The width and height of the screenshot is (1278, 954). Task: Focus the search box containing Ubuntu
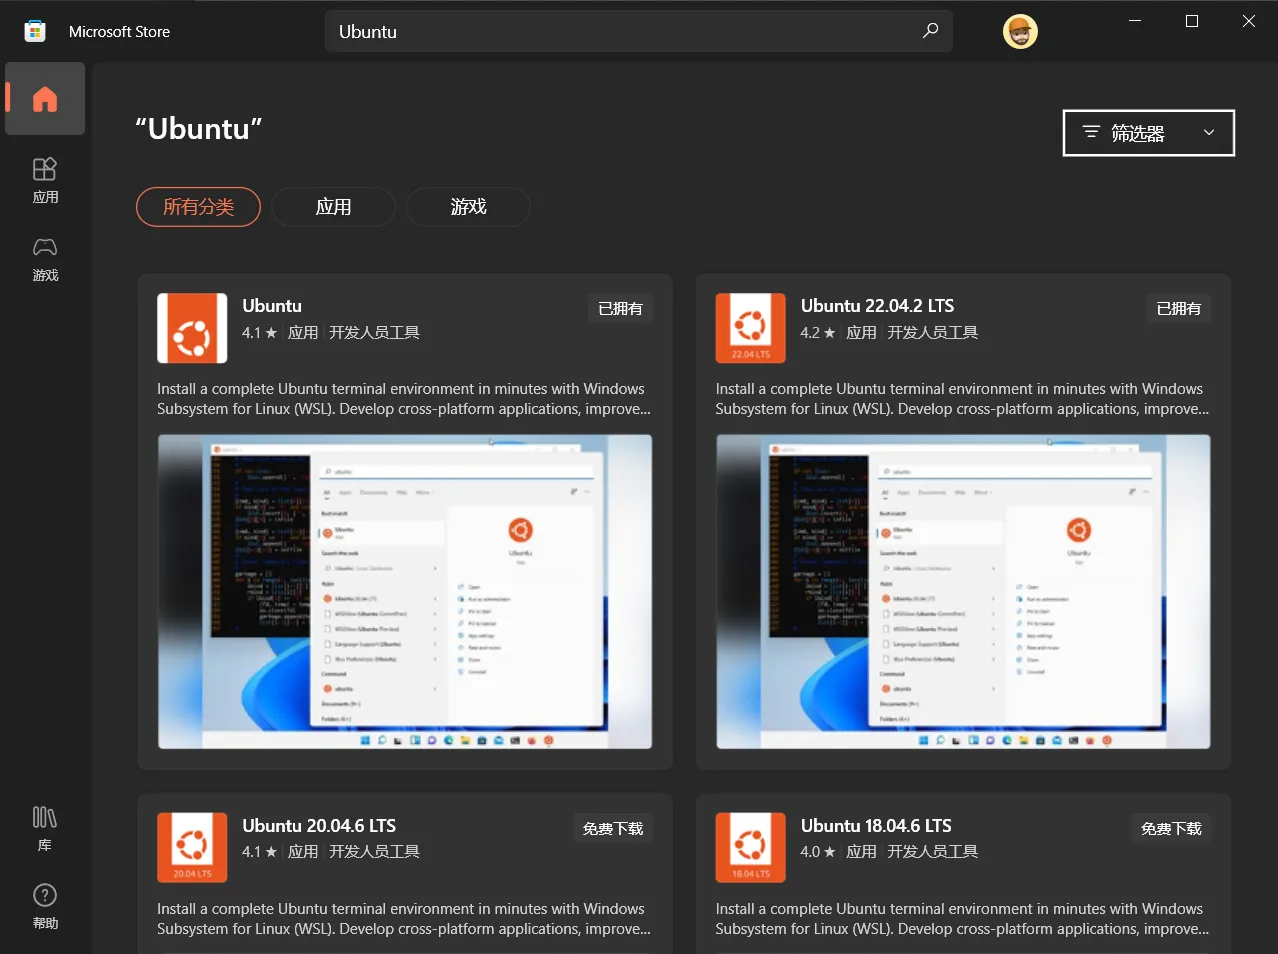click(638, 31)
